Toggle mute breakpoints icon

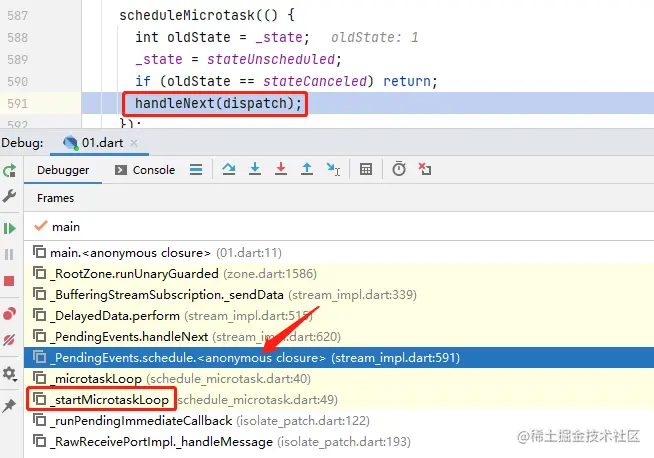pos(9,340)
